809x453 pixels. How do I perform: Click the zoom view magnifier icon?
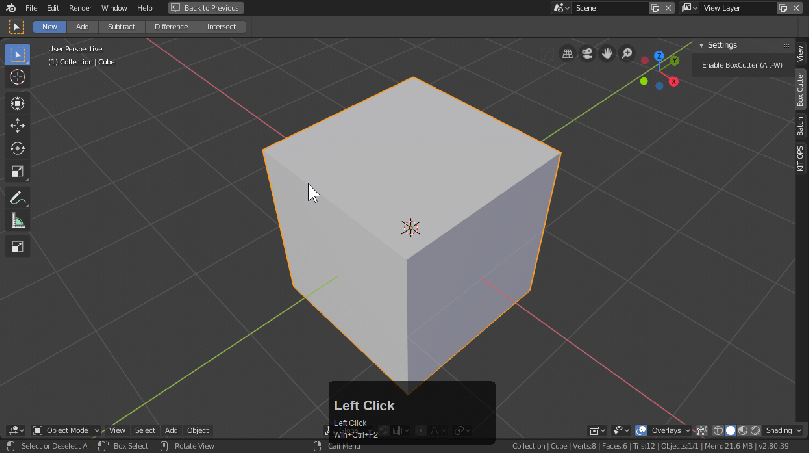click(x=626, y=54)
